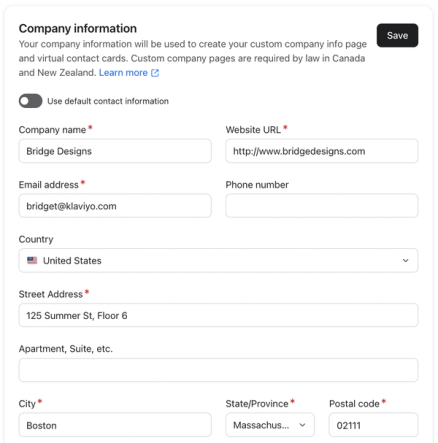Click the Street Address label

click(x=51, y=294)
